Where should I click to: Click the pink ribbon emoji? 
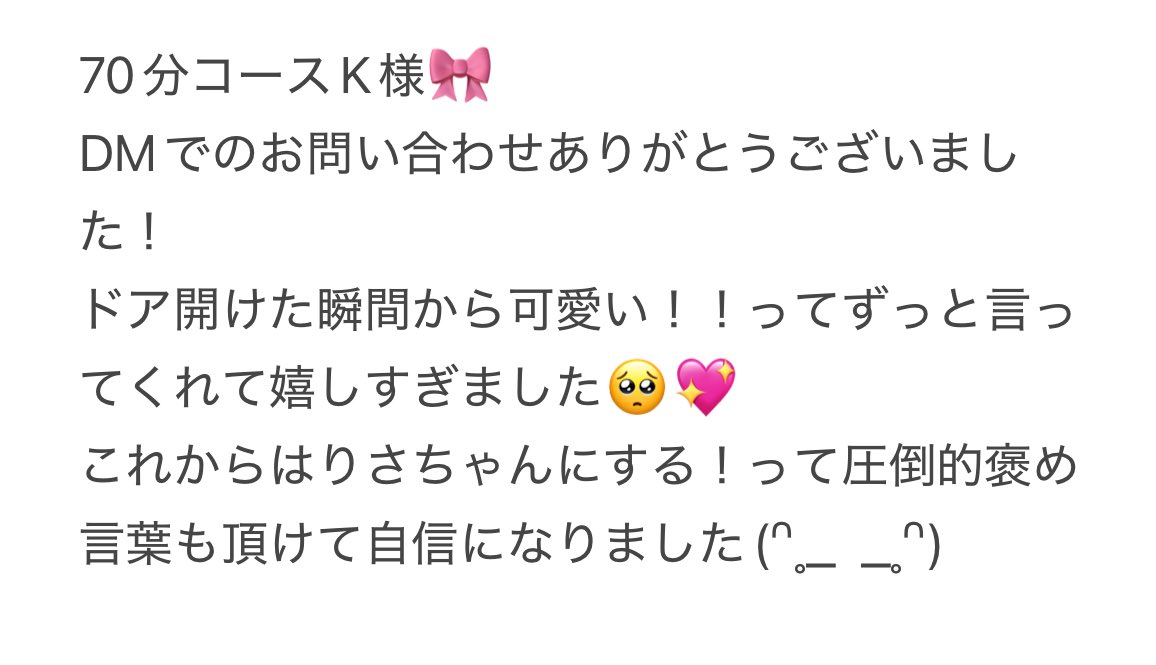click(x=459, y=74)
